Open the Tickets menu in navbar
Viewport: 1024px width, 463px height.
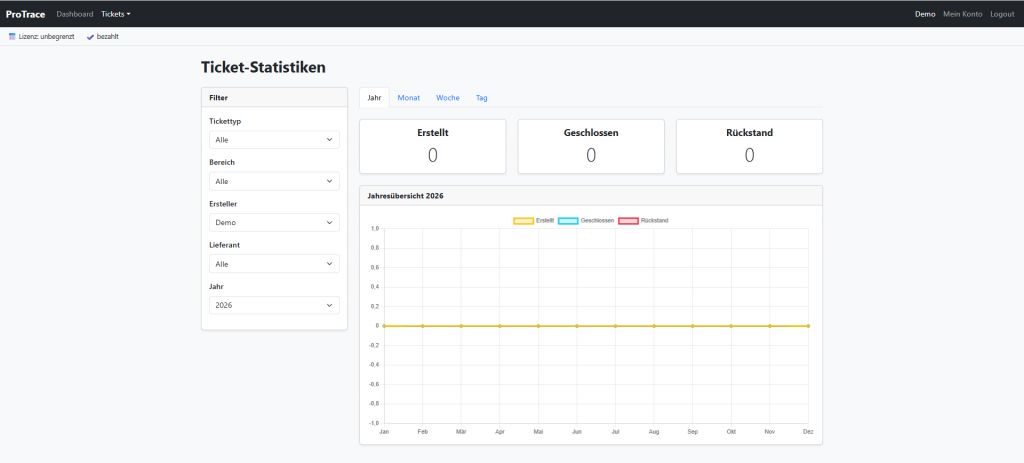point(116,14)
